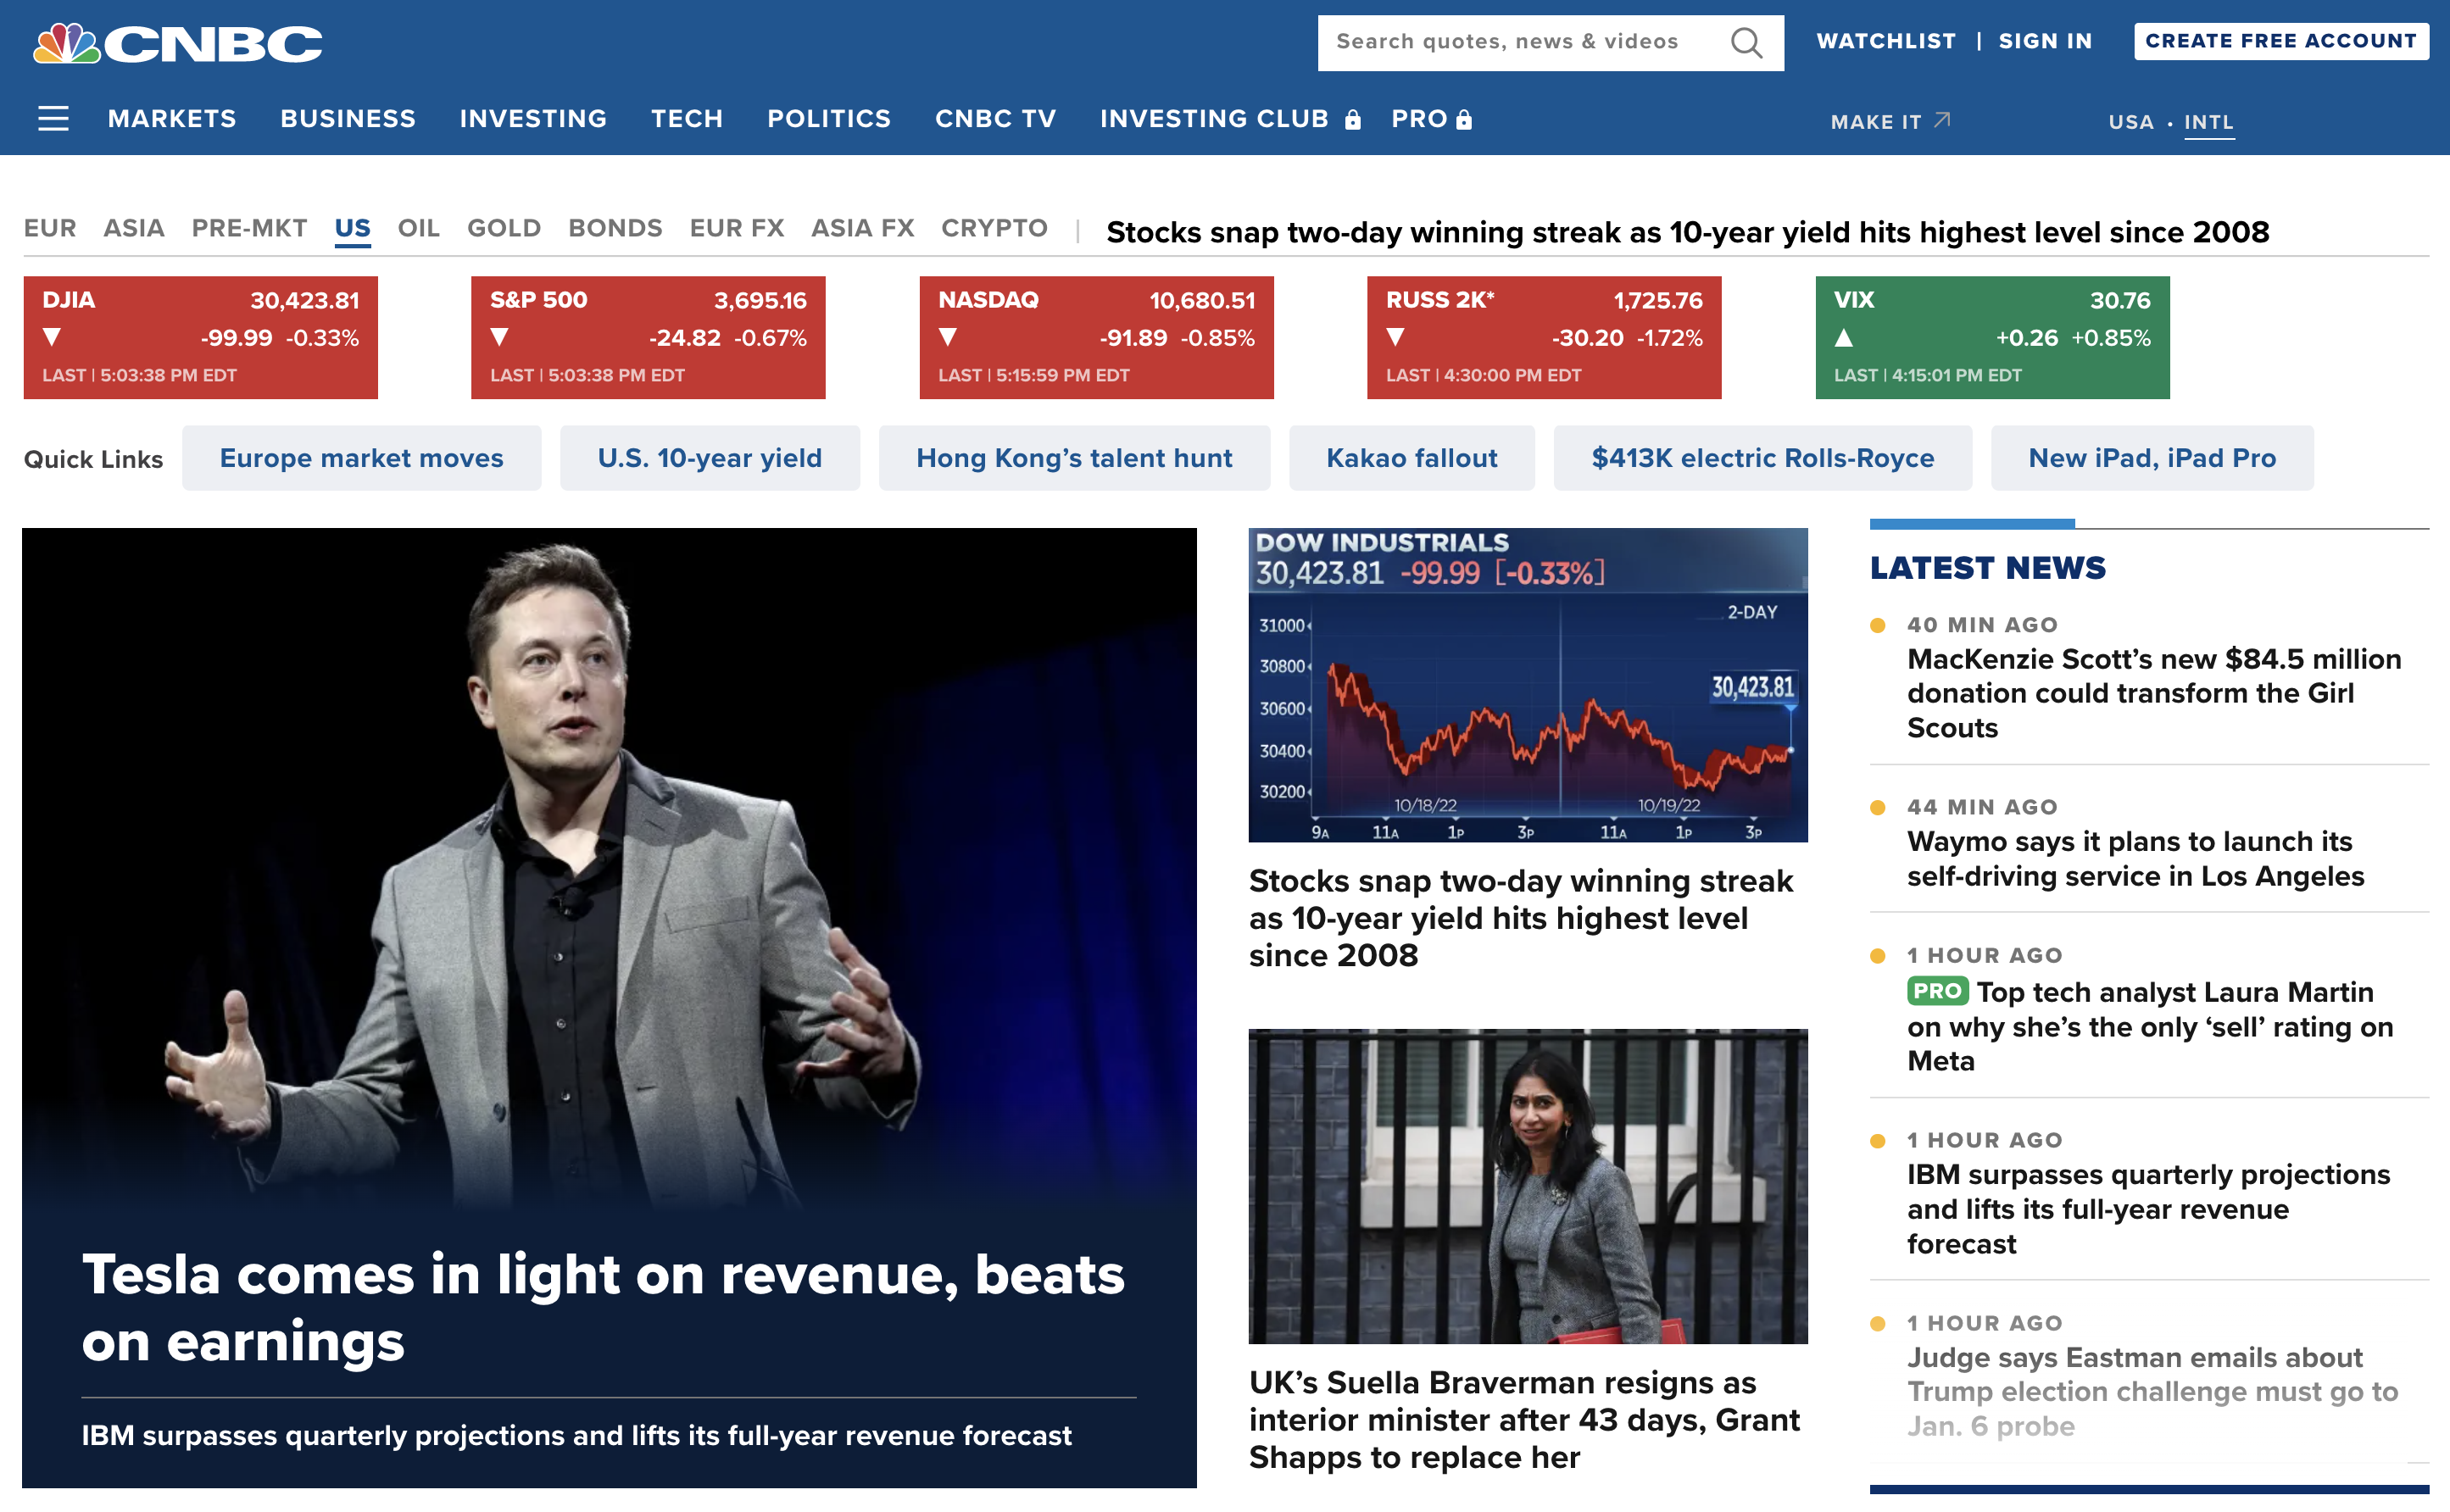Screen dimensions: 2450x1512
Task: Open IBM story link under Tesla headline
Action: 576,1435
